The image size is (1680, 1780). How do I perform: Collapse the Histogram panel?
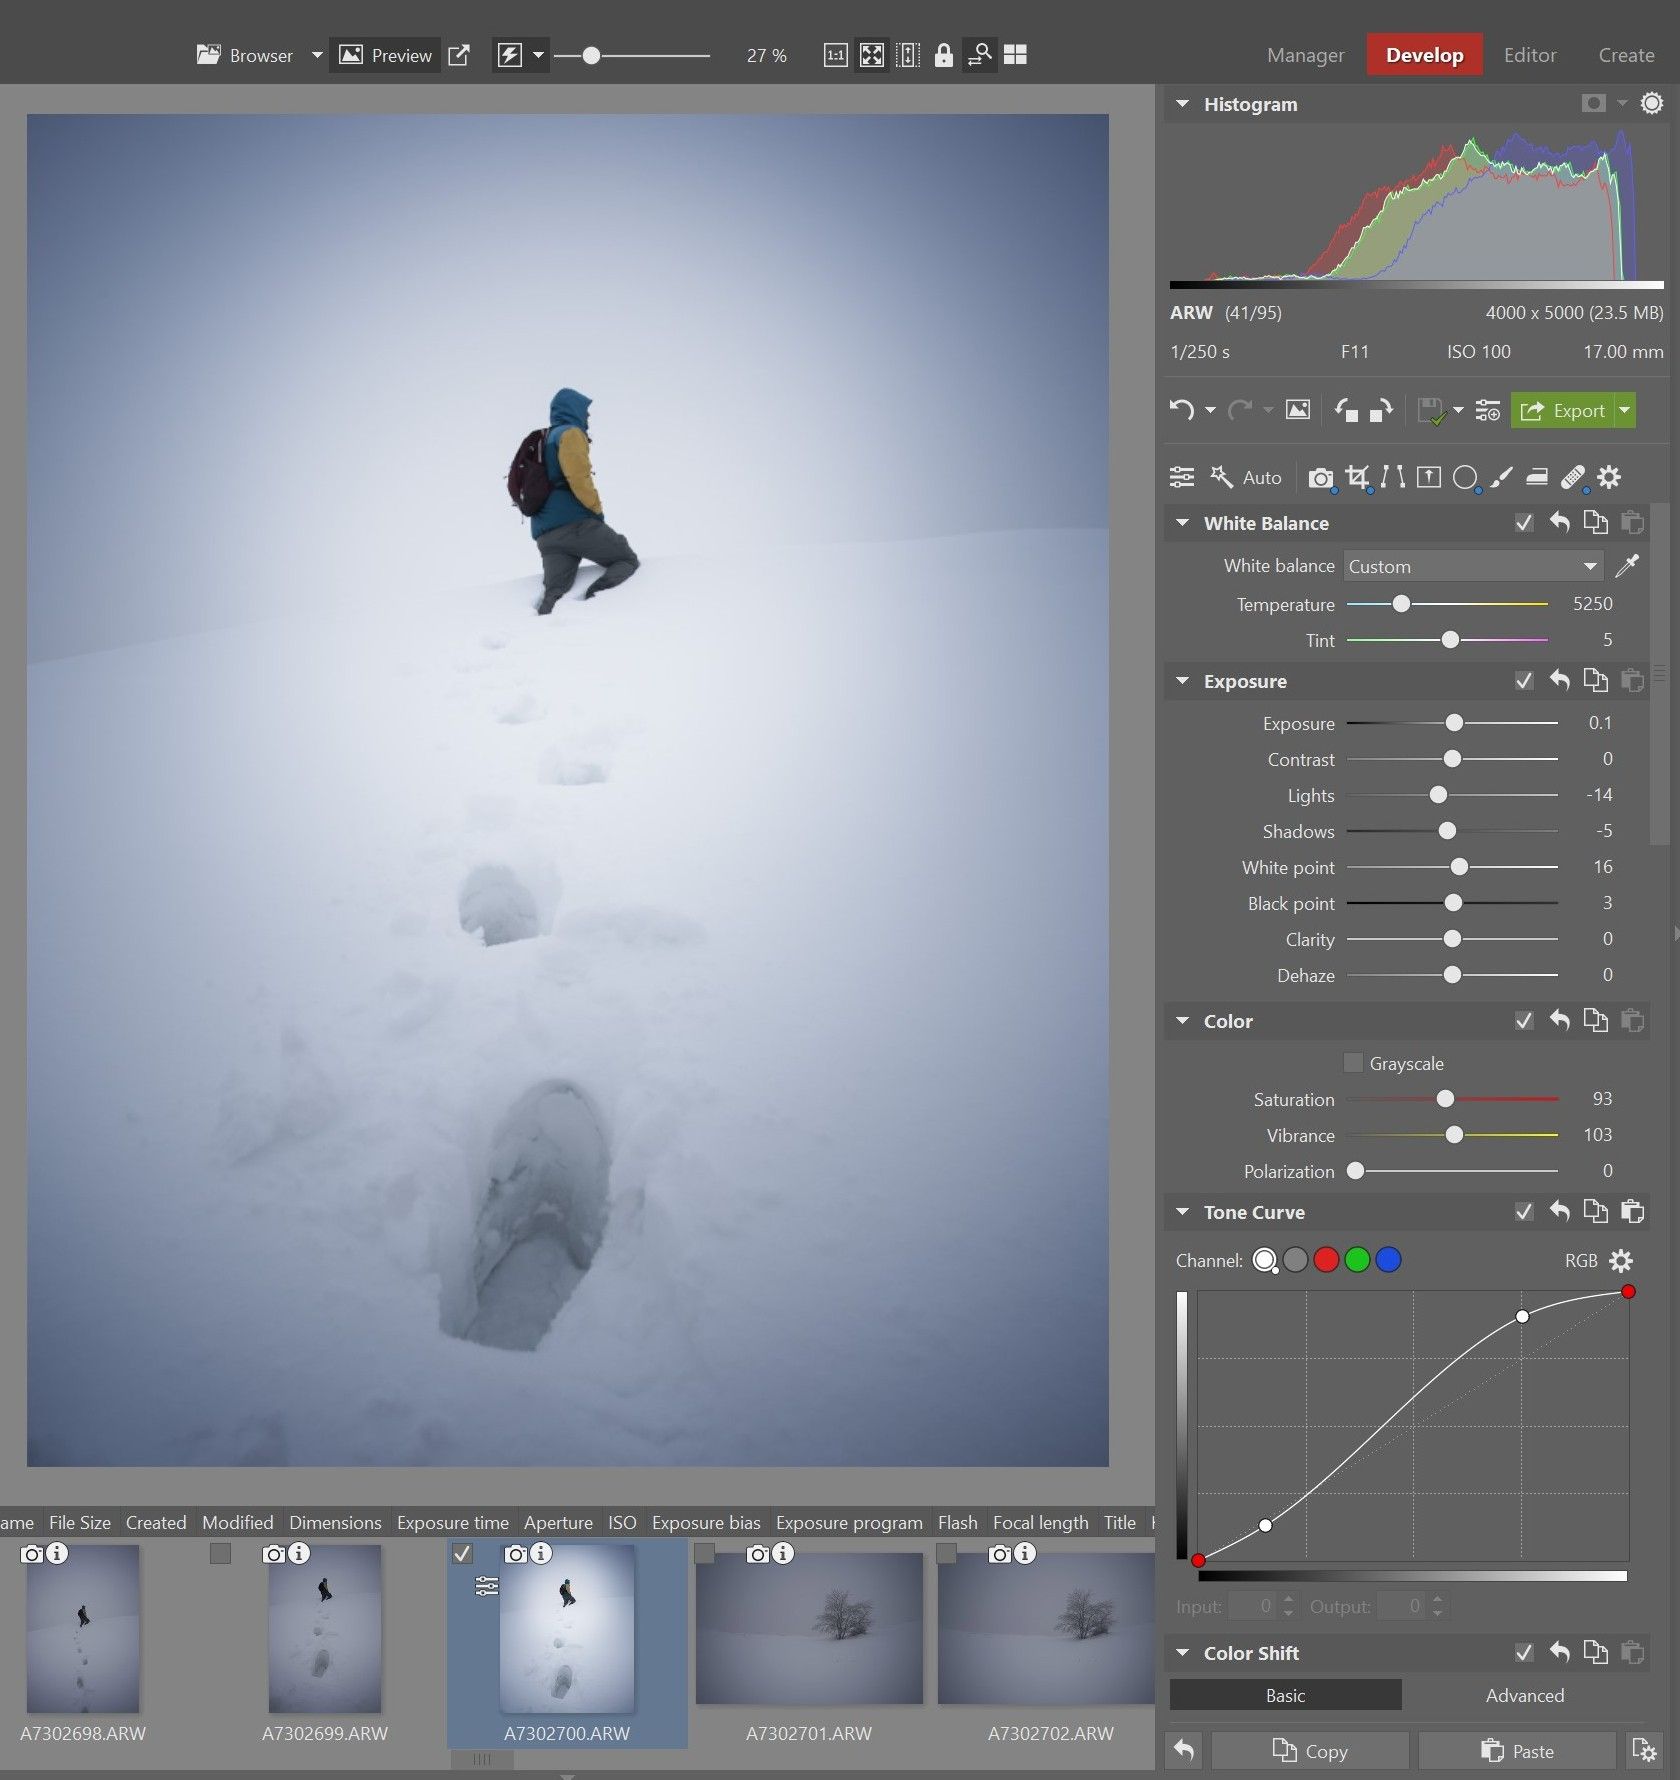(x=1183, y=104)
